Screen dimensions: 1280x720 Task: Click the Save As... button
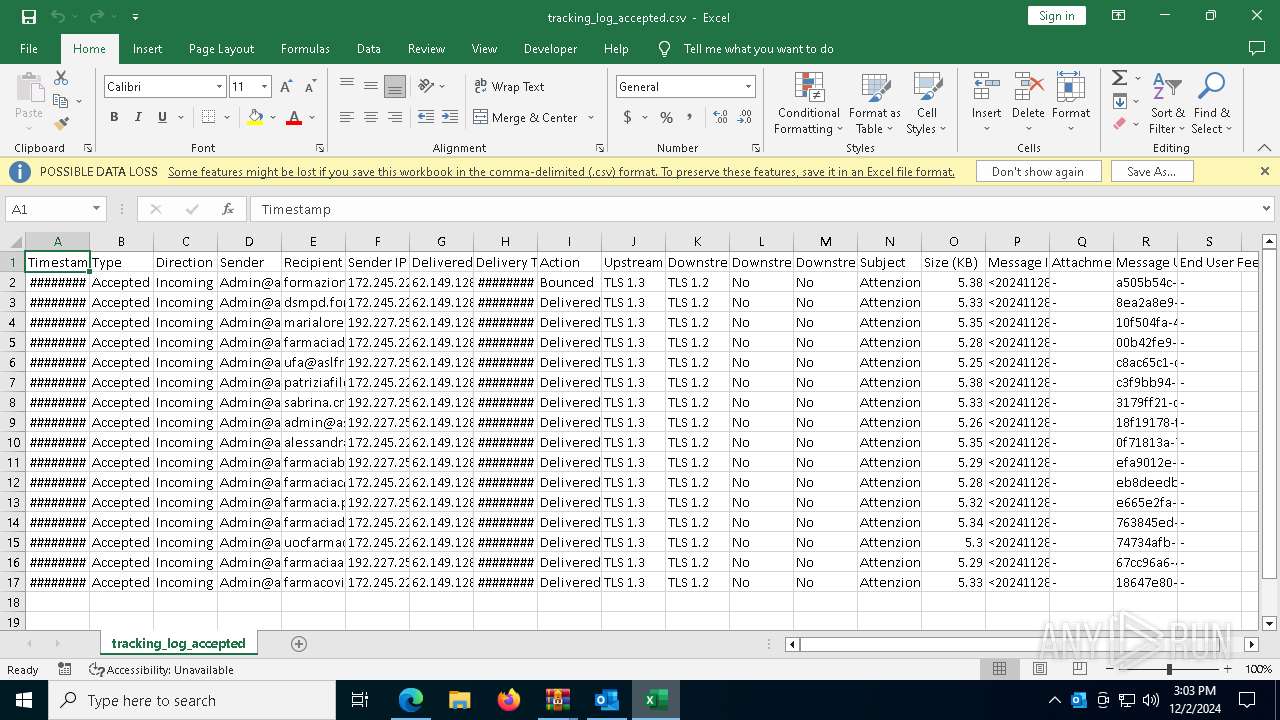click(1151, 171)
